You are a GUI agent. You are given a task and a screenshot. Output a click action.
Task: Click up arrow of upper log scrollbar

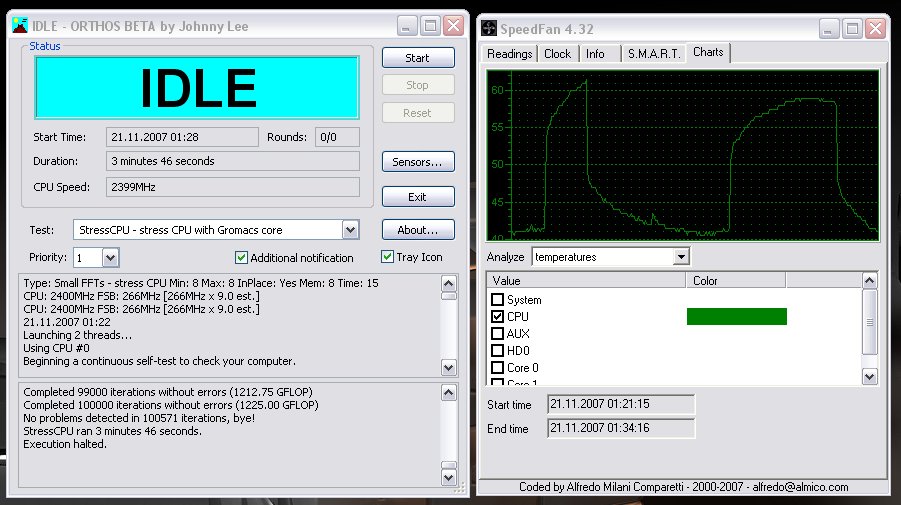[449, 283]
